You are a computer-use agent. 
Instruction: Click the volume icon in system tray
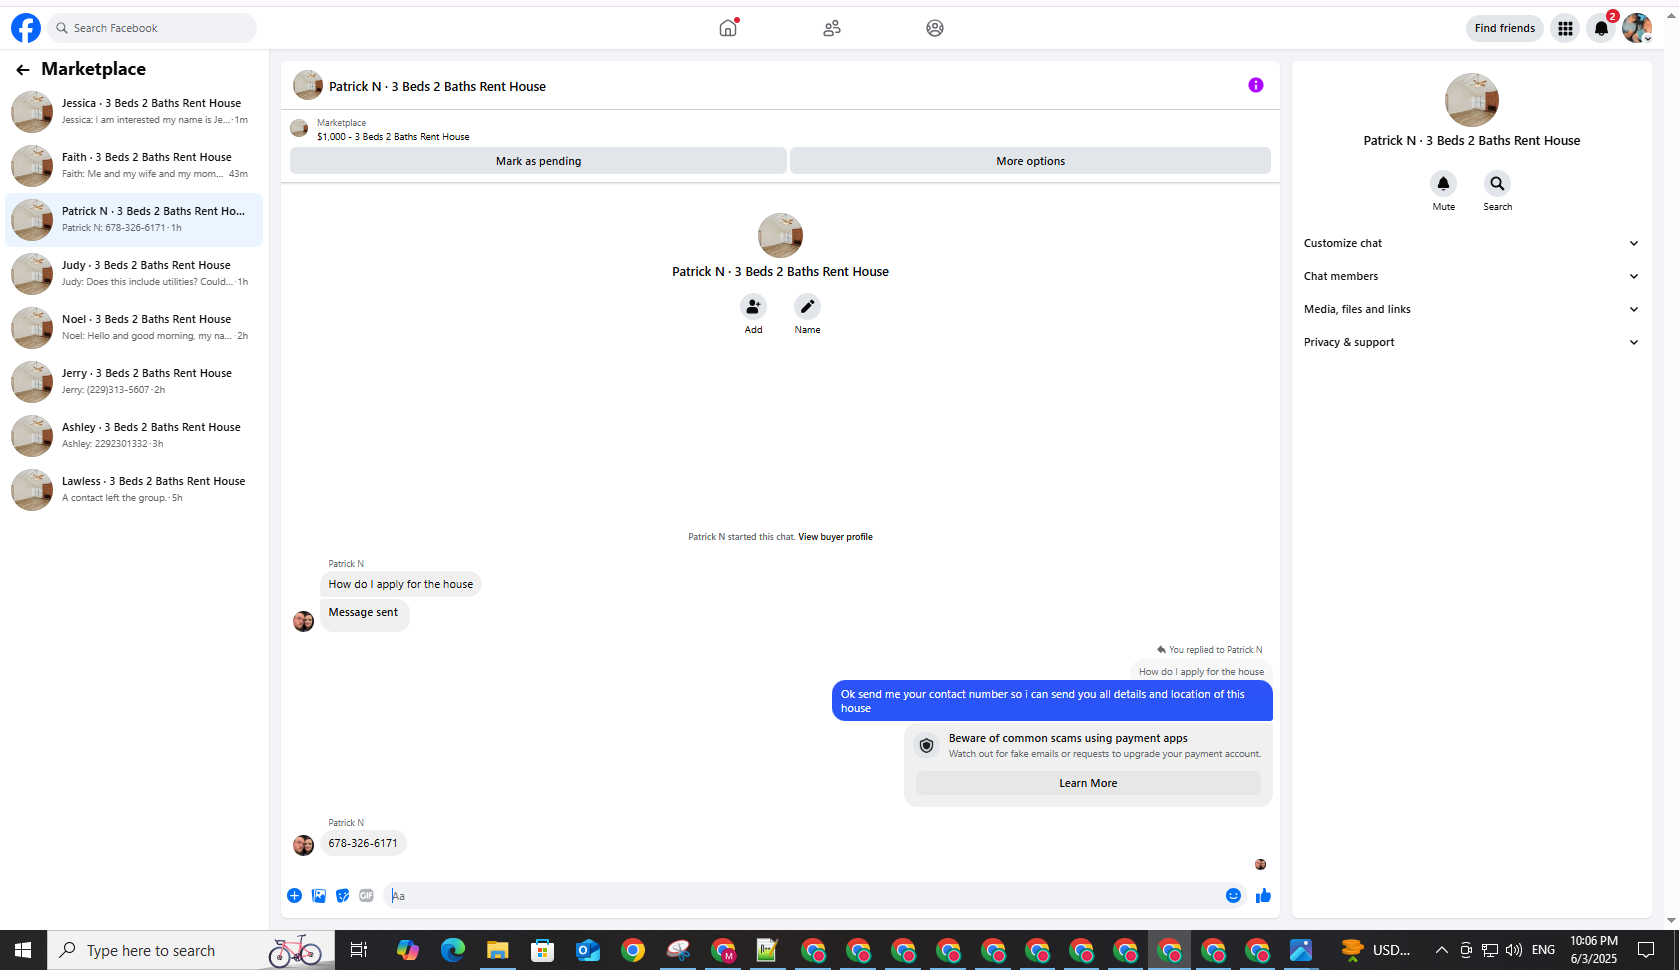(x=1514, y=950)
